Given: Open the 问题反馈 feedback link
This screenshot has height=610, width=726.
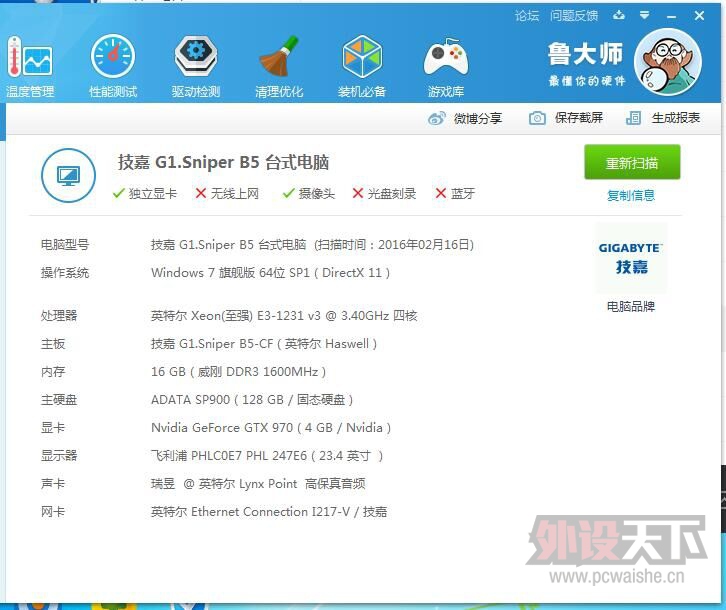Looking at the screenshot, I should tap(574, 16).
